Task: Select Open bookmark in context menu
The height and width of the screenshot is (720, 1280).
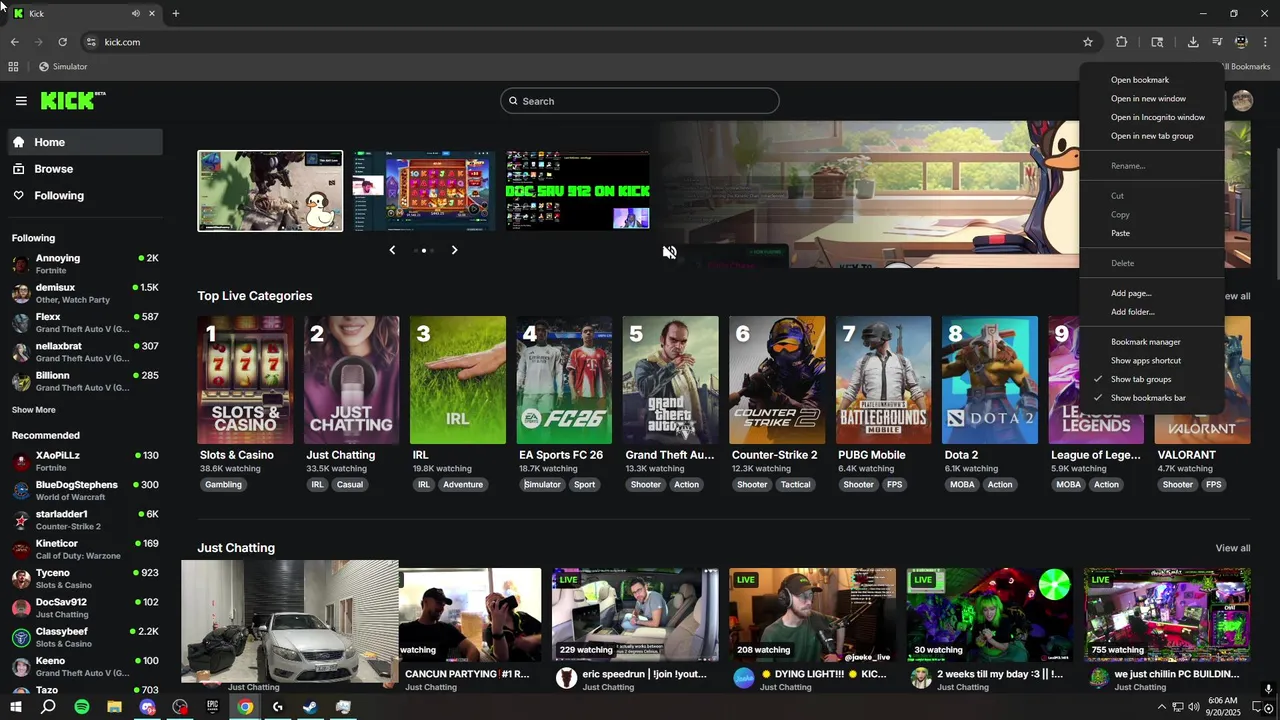Action: pos(1152,80)
